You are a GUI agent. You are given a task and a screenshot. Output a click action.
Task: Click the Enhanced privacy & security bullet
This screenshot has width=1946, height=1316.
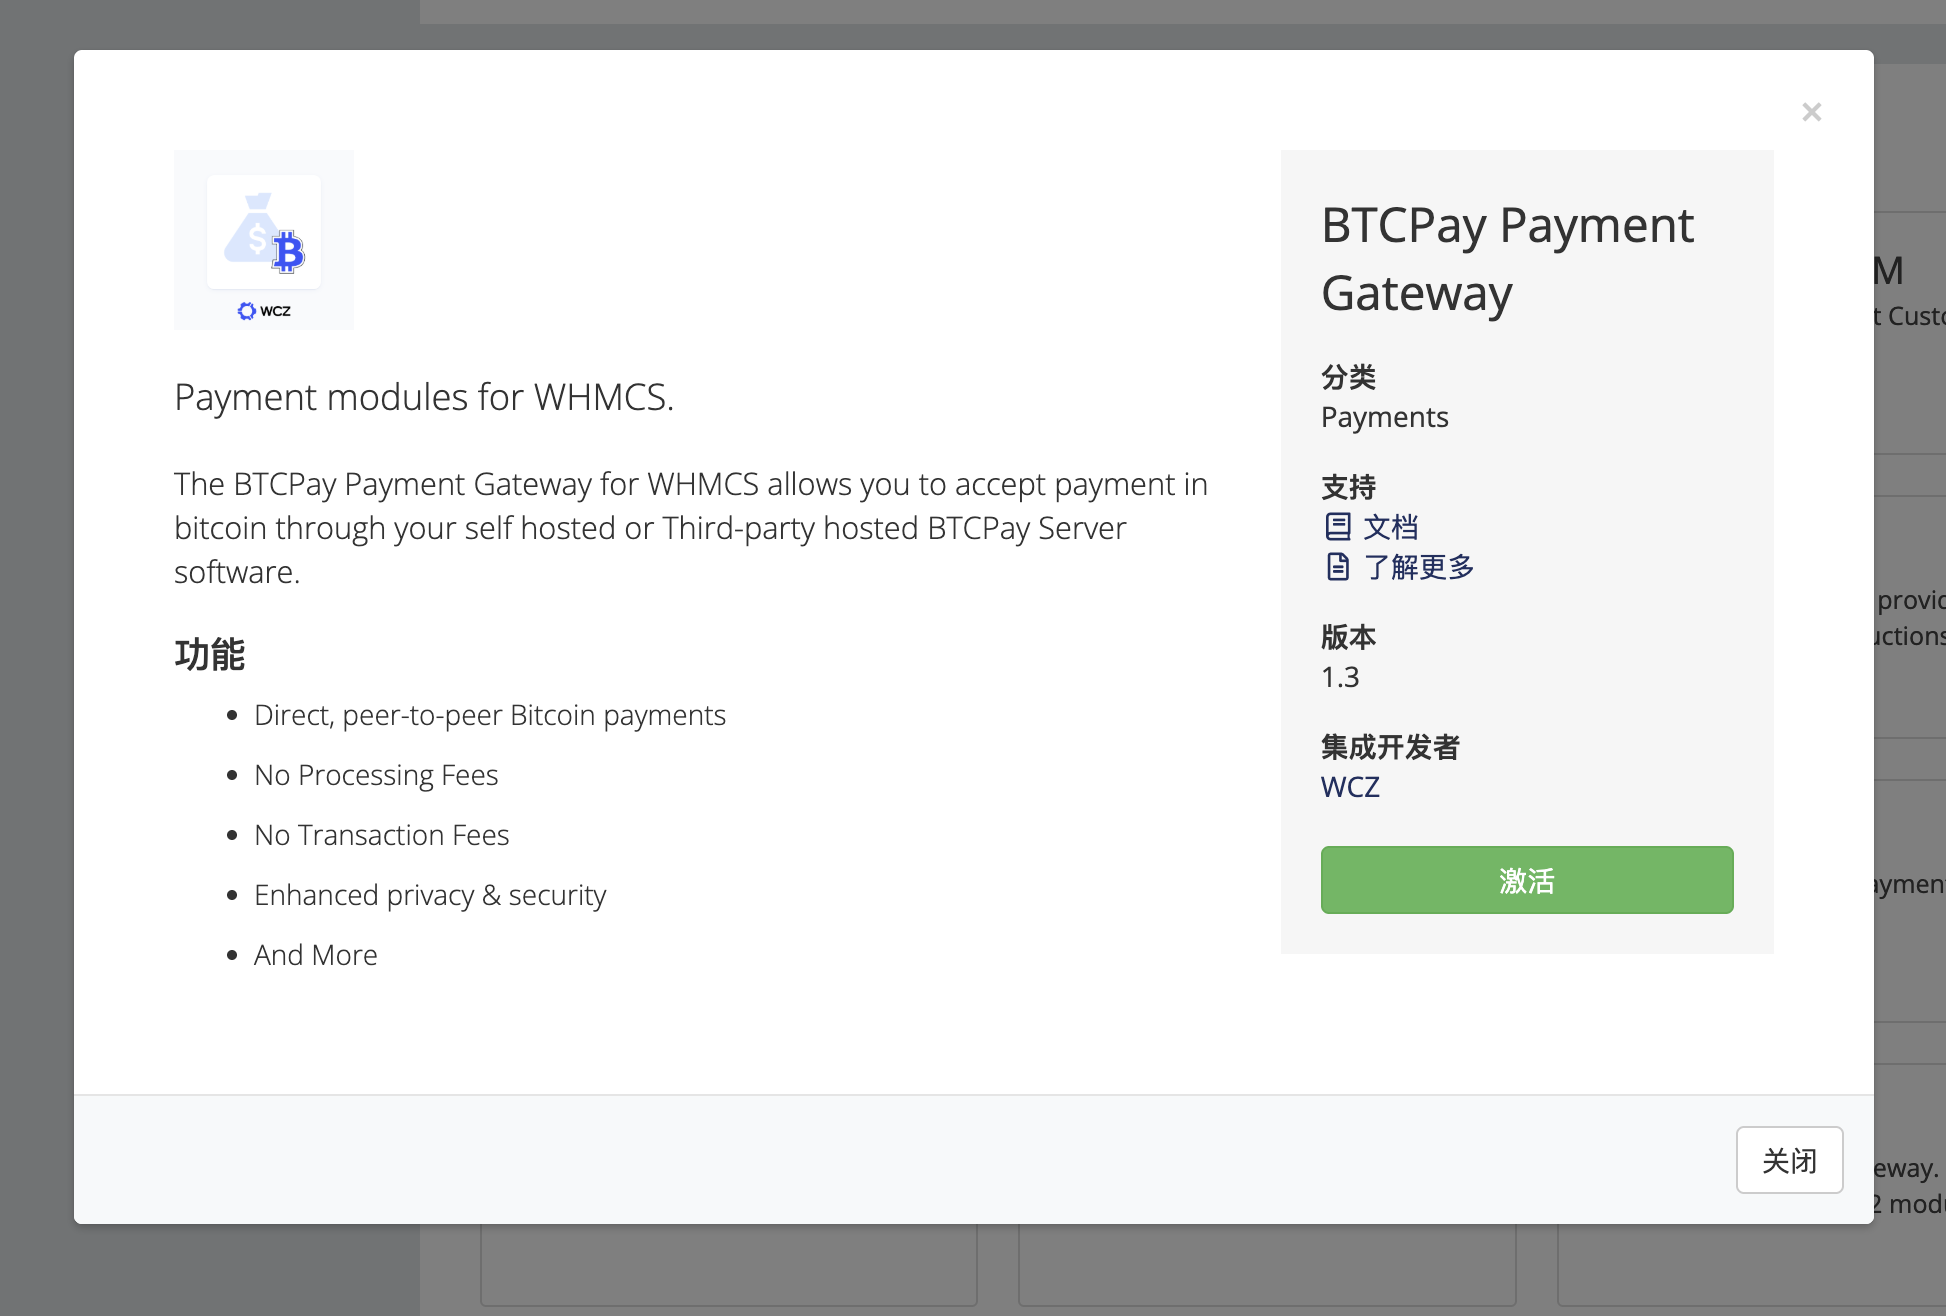tap(430, 895)
